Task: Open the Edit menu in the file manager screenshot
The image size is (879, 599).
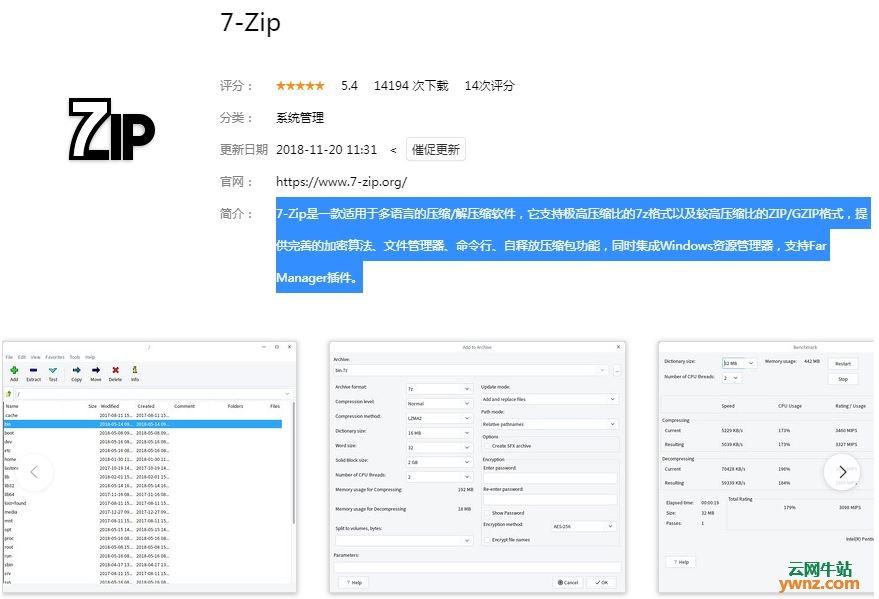Action: tap(22, 357)
